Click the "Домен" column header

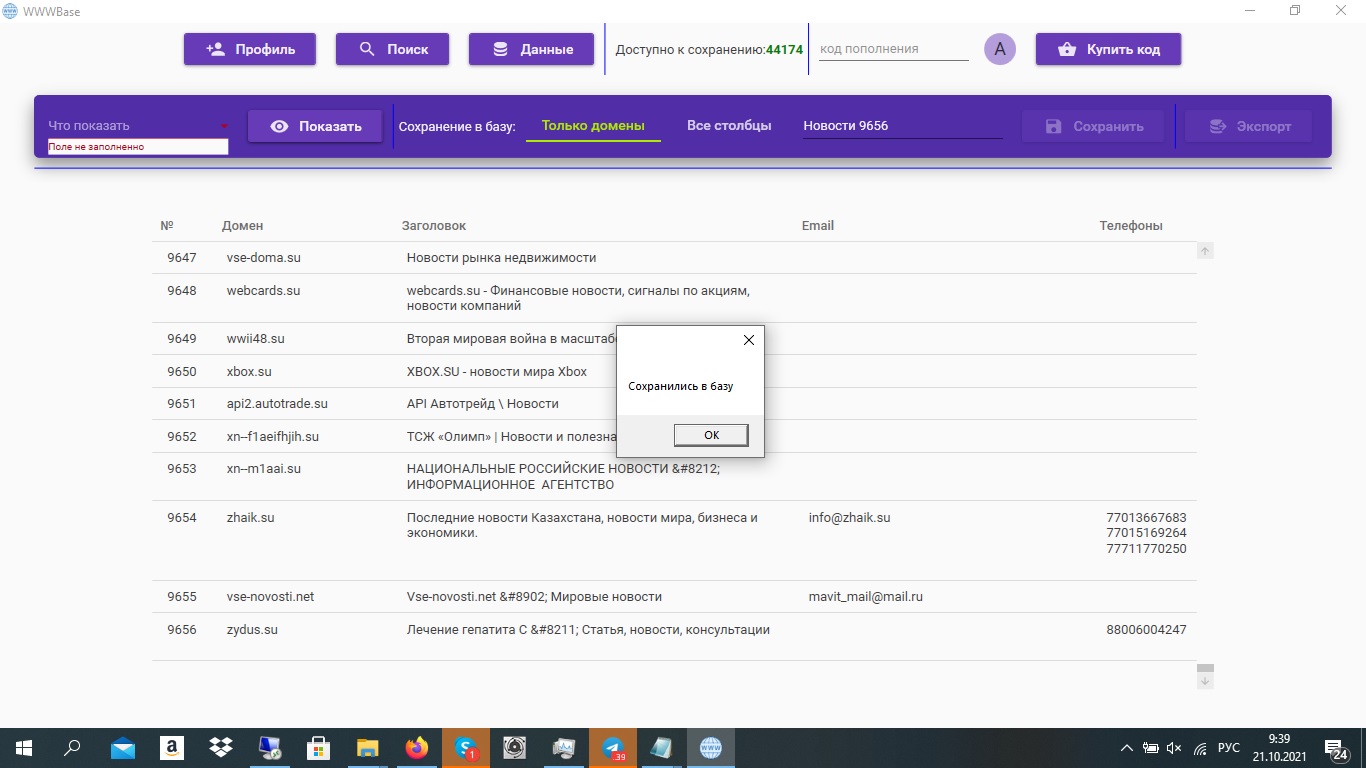tap(243, 226)
